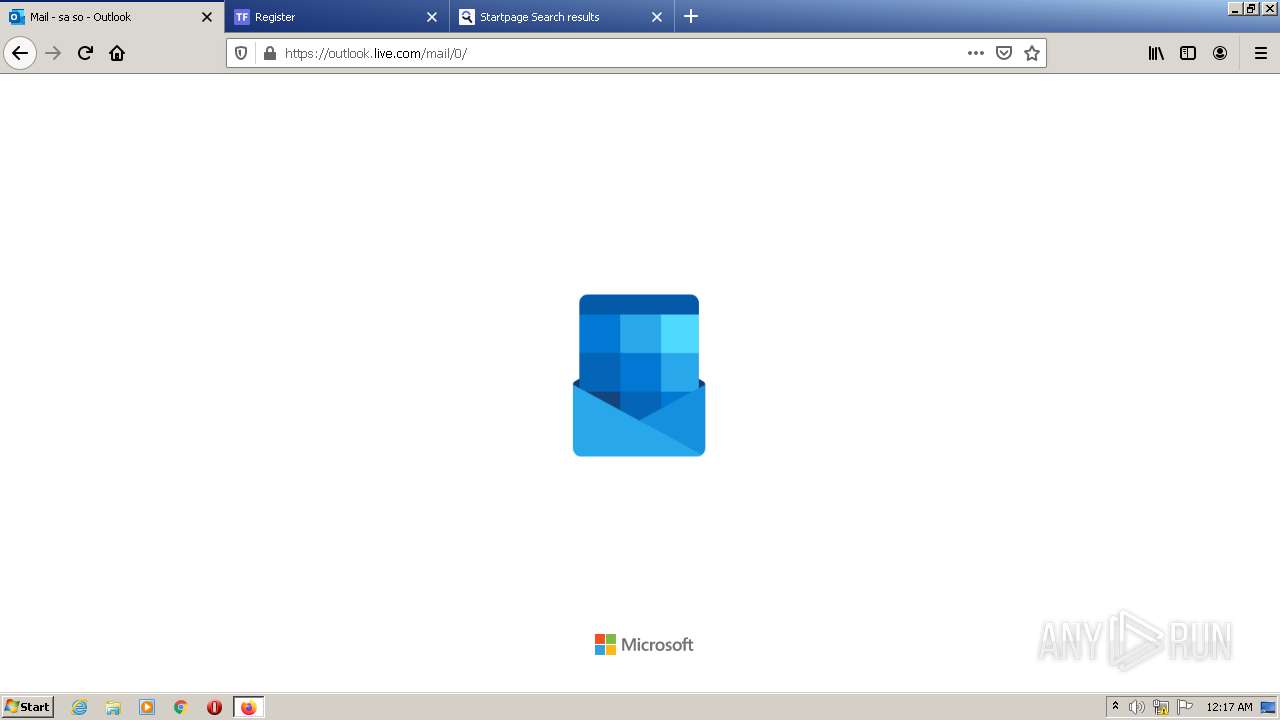The width and height of the screenshot is (1280, 720).
Task: Open Action Center flag icon
Action: click(x=1185, y=707)
